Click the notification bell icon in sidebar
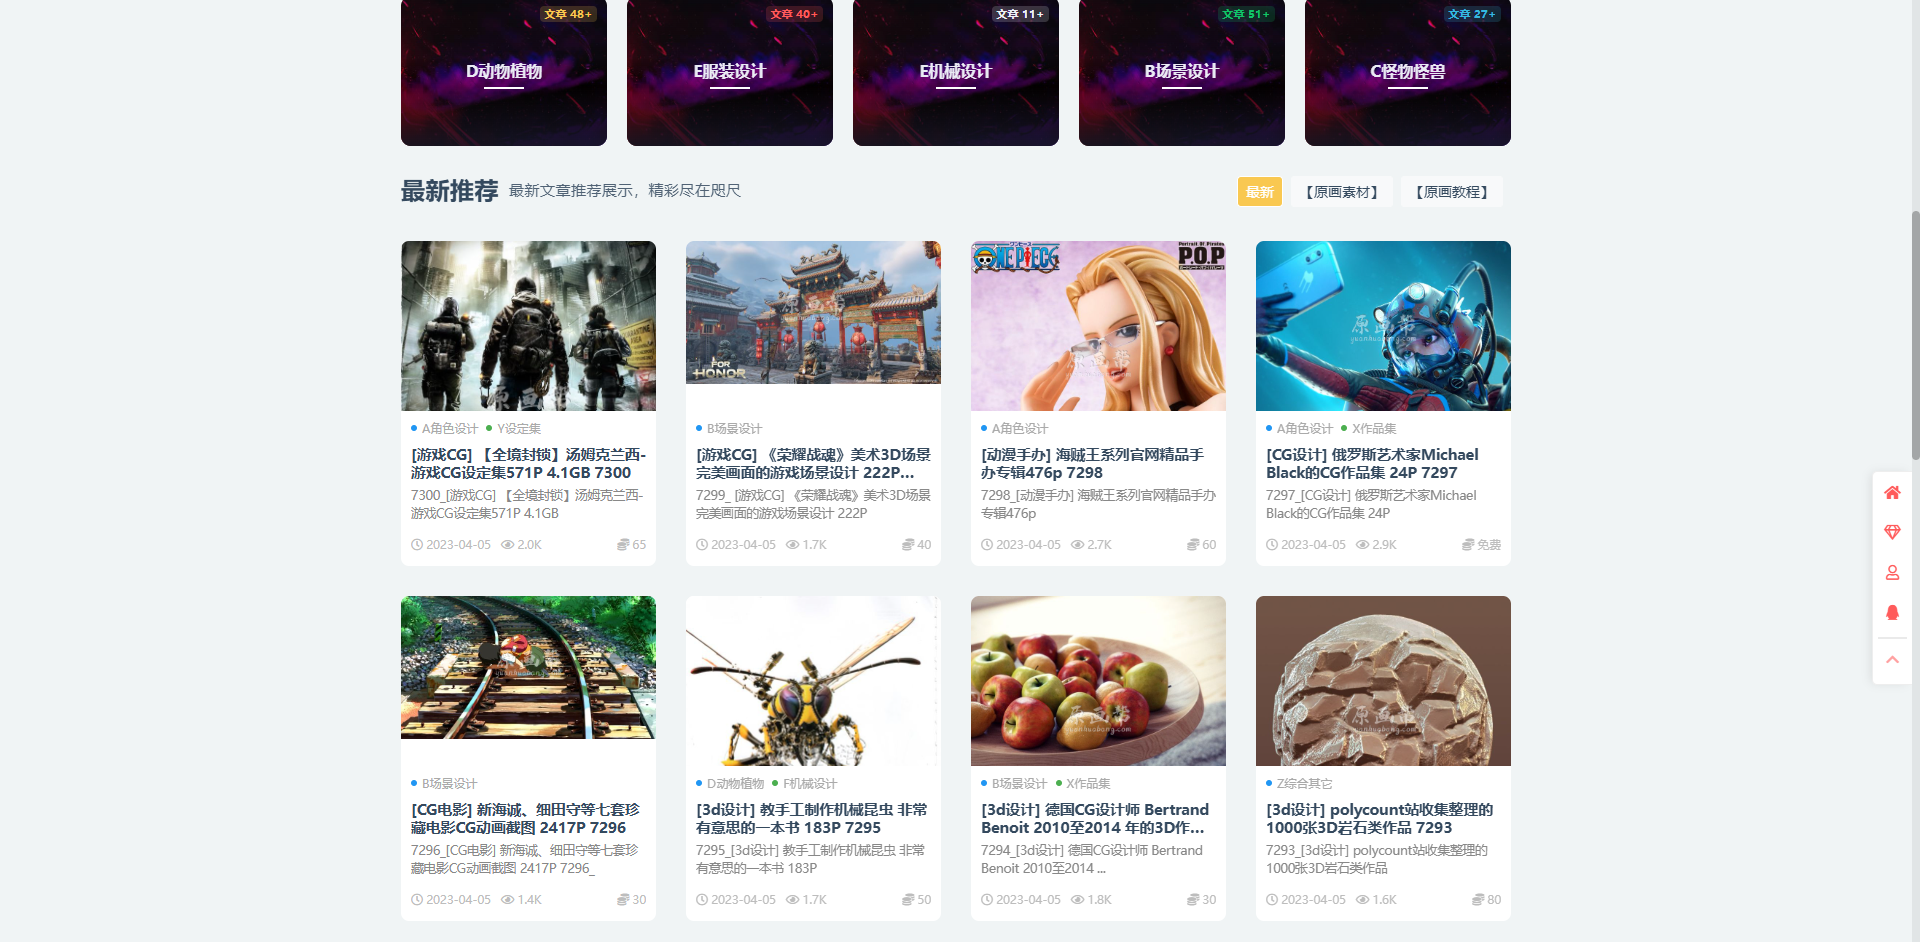 click(1892, 613)
